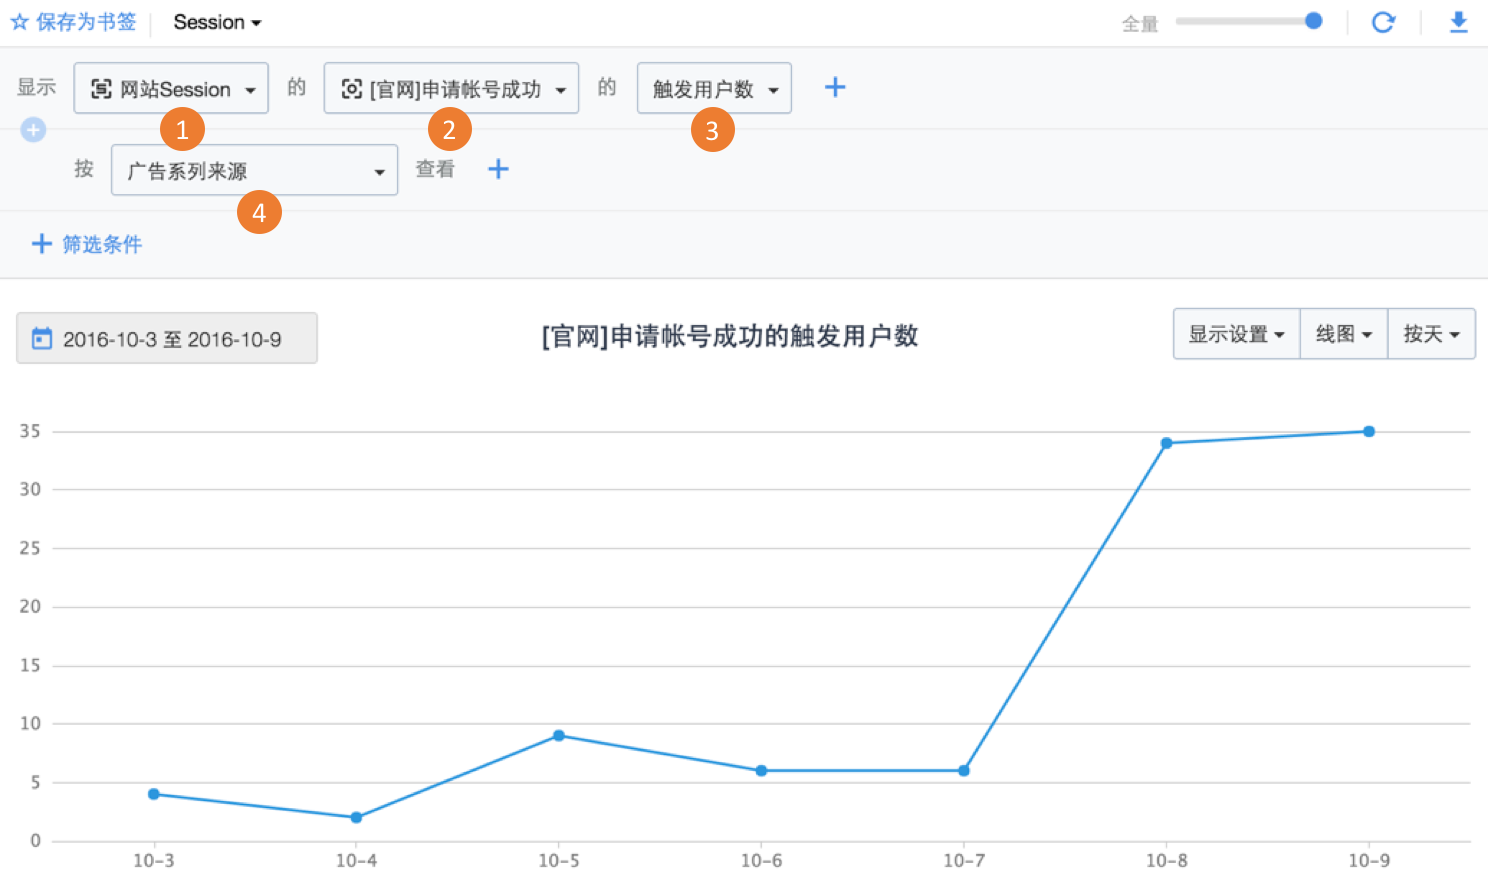The image size is (1488, 893).
Task: Open the 线图 chart type dropdown
Action: (x=1344, y=334)
